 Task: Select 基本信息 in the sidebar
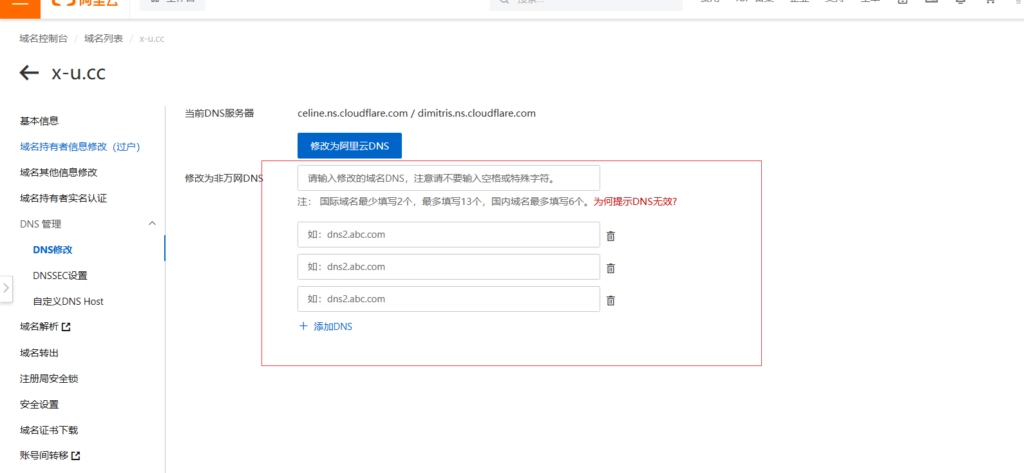pyautogui.click(x=40, y=121)
